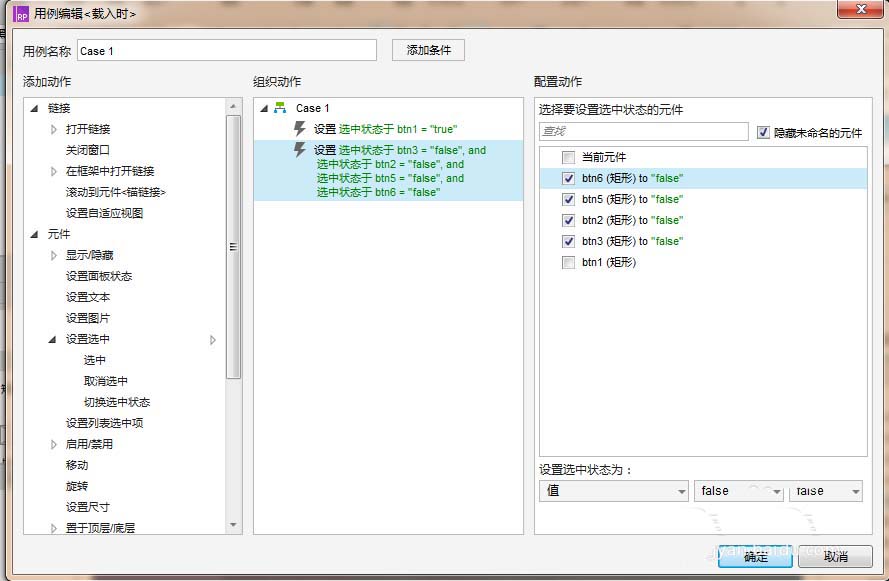Click the 添加条件 button
This screenshot has height=581, width=889.
(429, 50)
